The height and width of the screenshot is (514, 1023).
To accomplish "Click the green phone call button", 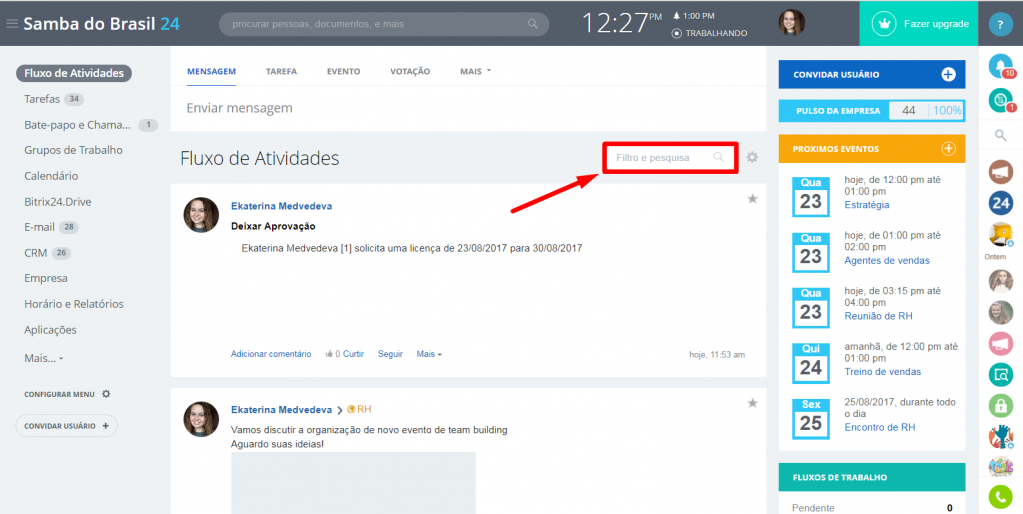I will (1000, 498).
